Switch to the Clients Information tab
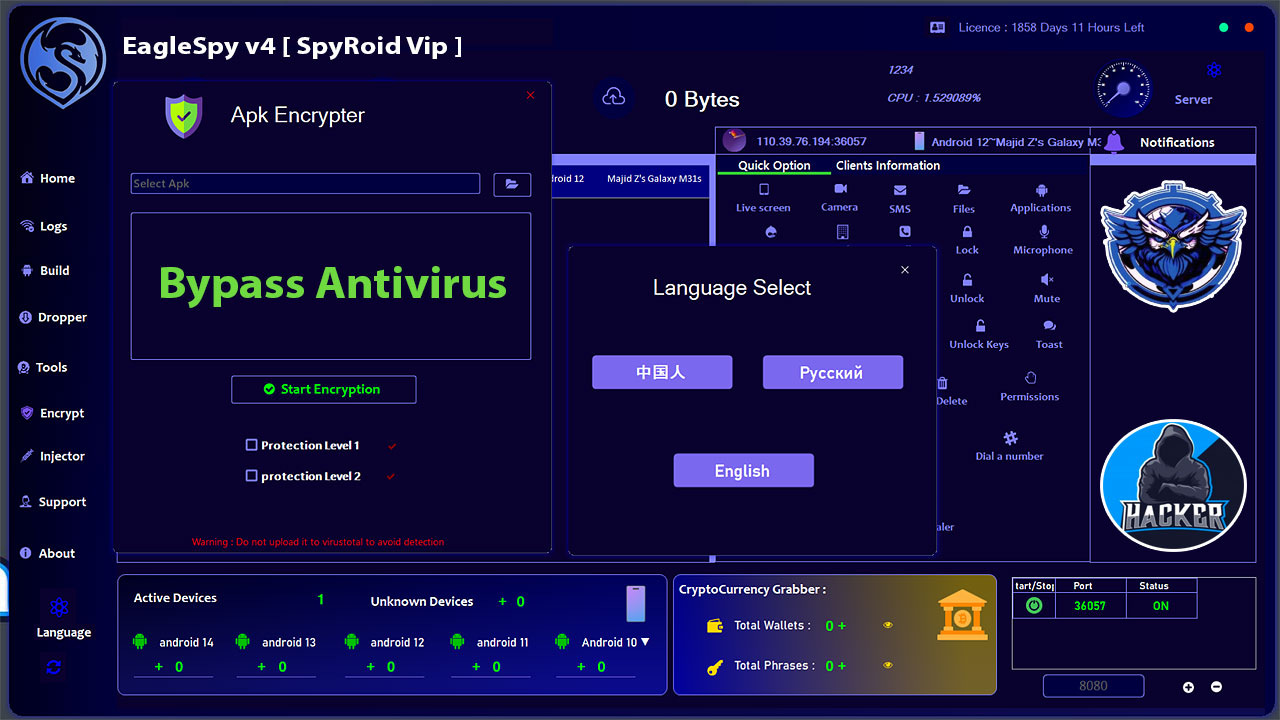The height and width of the screenshot is (720, 1280). [x=887, y=165]
